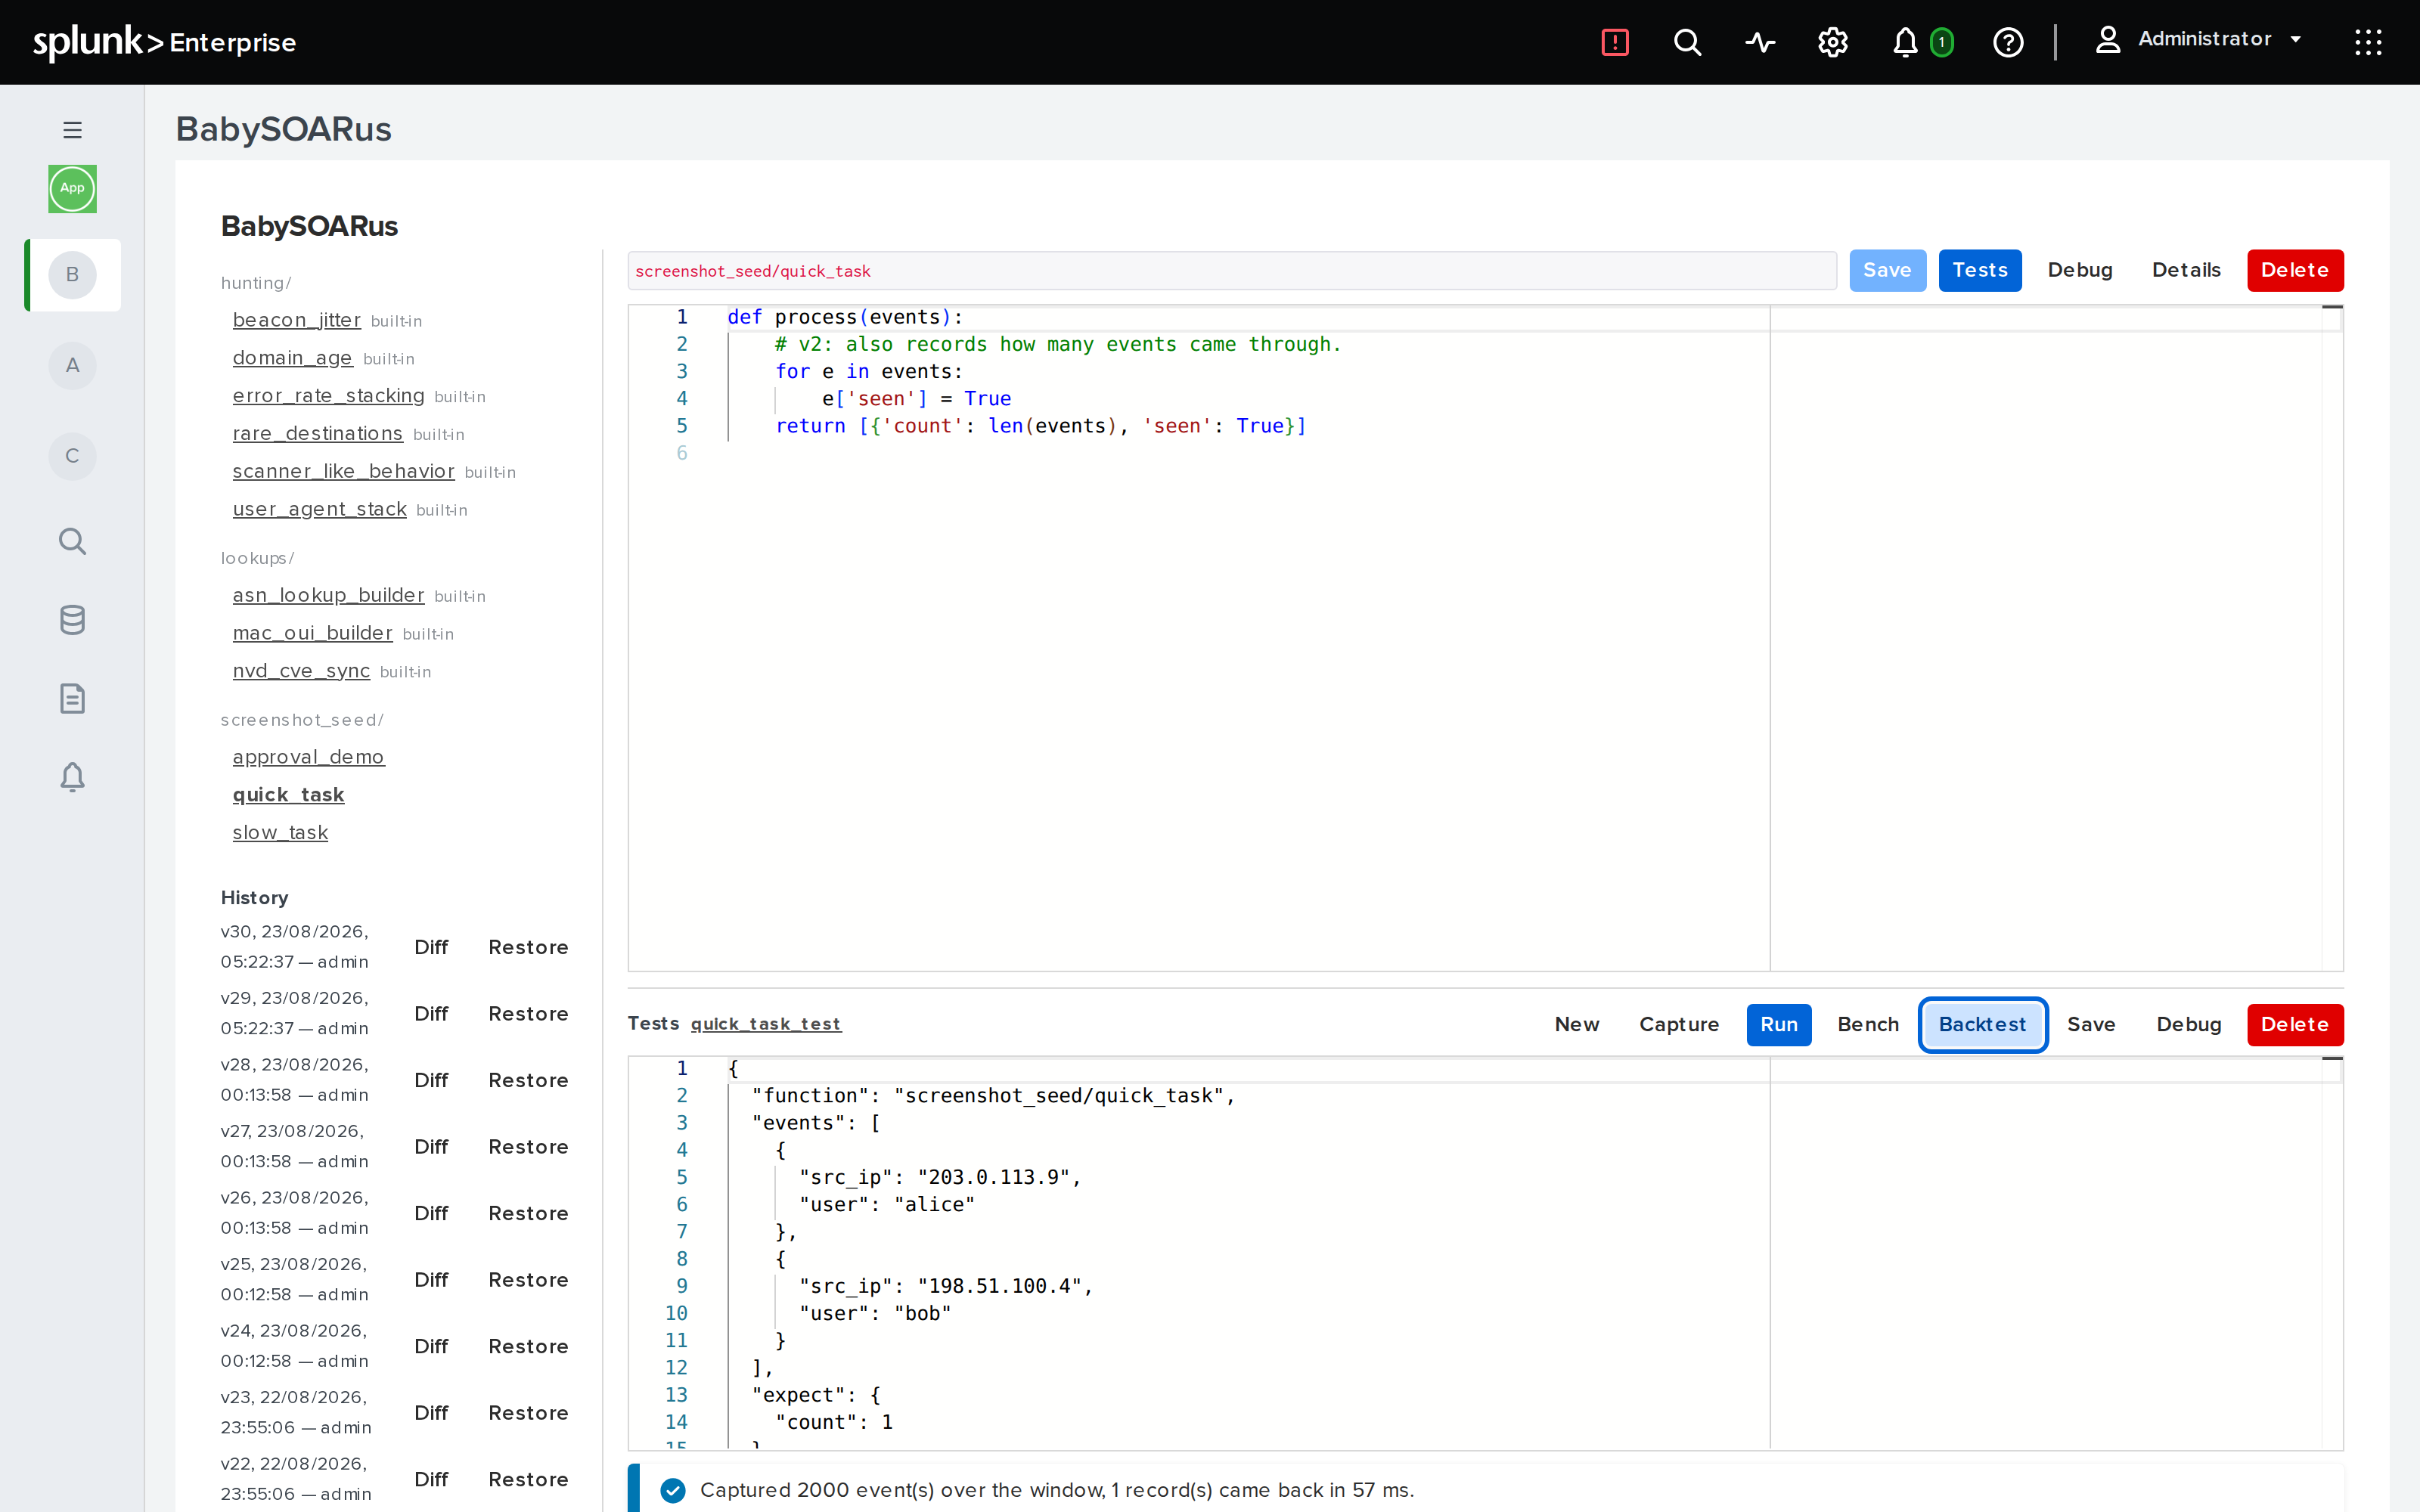Image resolution: width=2420 pixels, height=1512 pixels.
Task: Expand the Administrator user menu
Action: [x=2199, y=40]
